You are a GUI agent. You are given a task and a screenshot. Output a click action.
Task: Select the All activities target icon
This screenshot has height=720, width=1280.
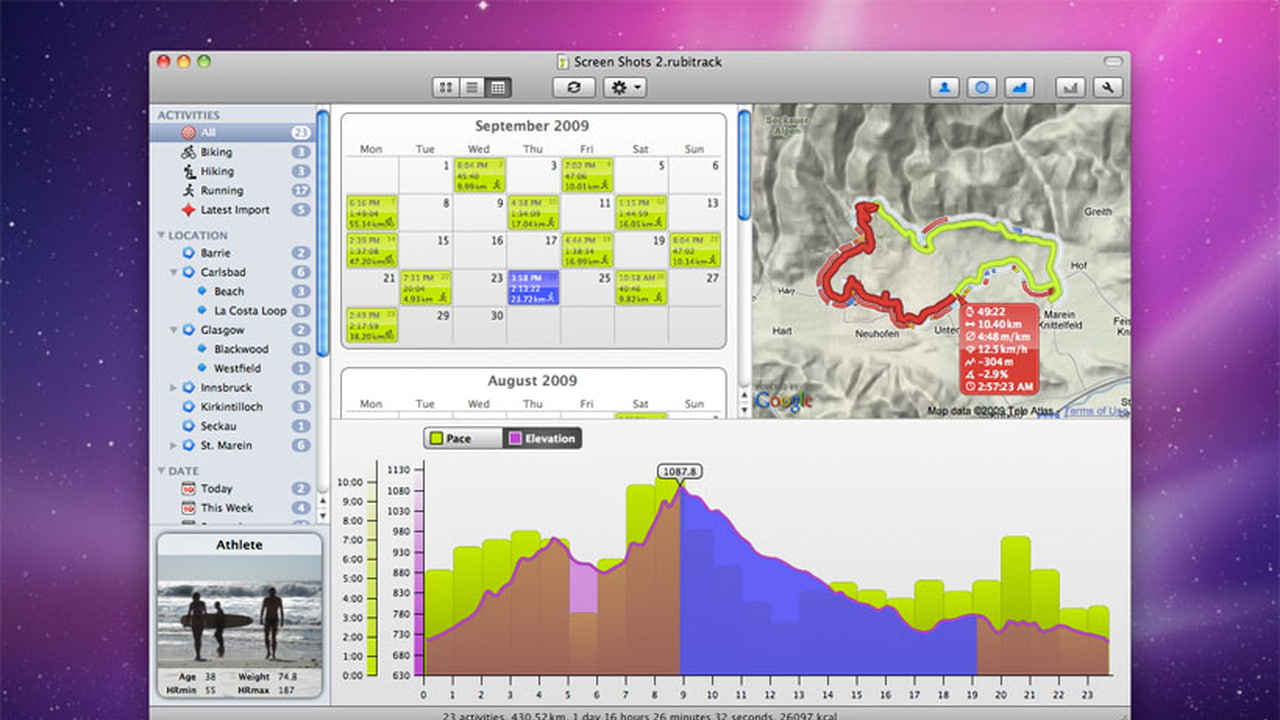(188, 132)
